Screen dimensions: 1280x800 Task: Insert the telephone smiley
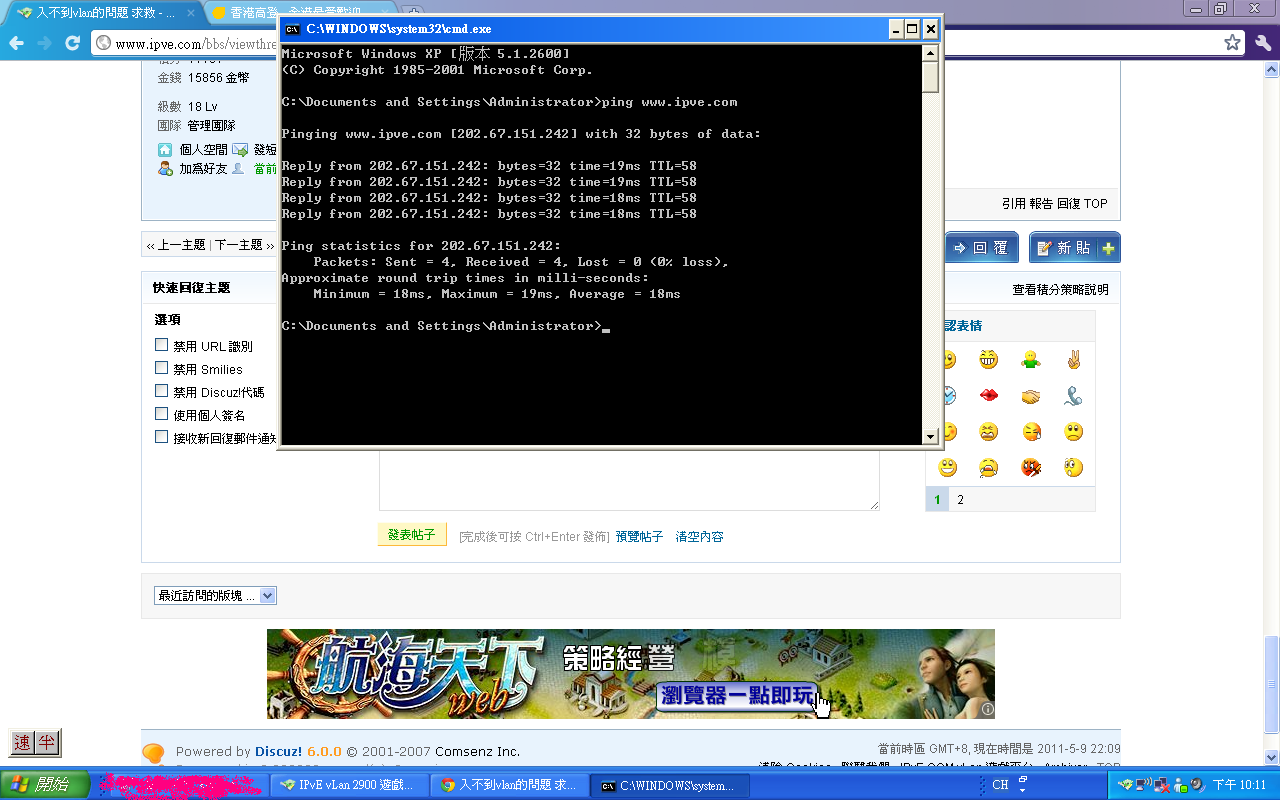point(1074,396)
